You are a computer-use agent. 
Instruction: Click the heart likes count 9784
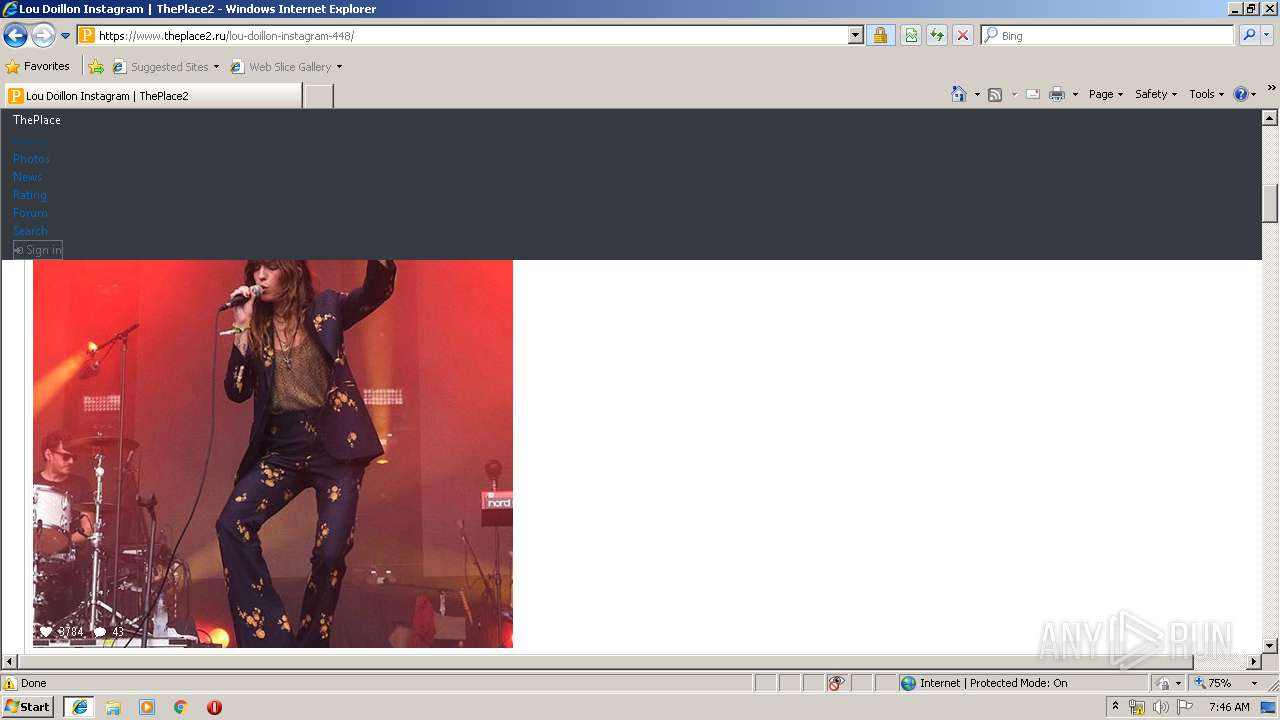[62, 632]
